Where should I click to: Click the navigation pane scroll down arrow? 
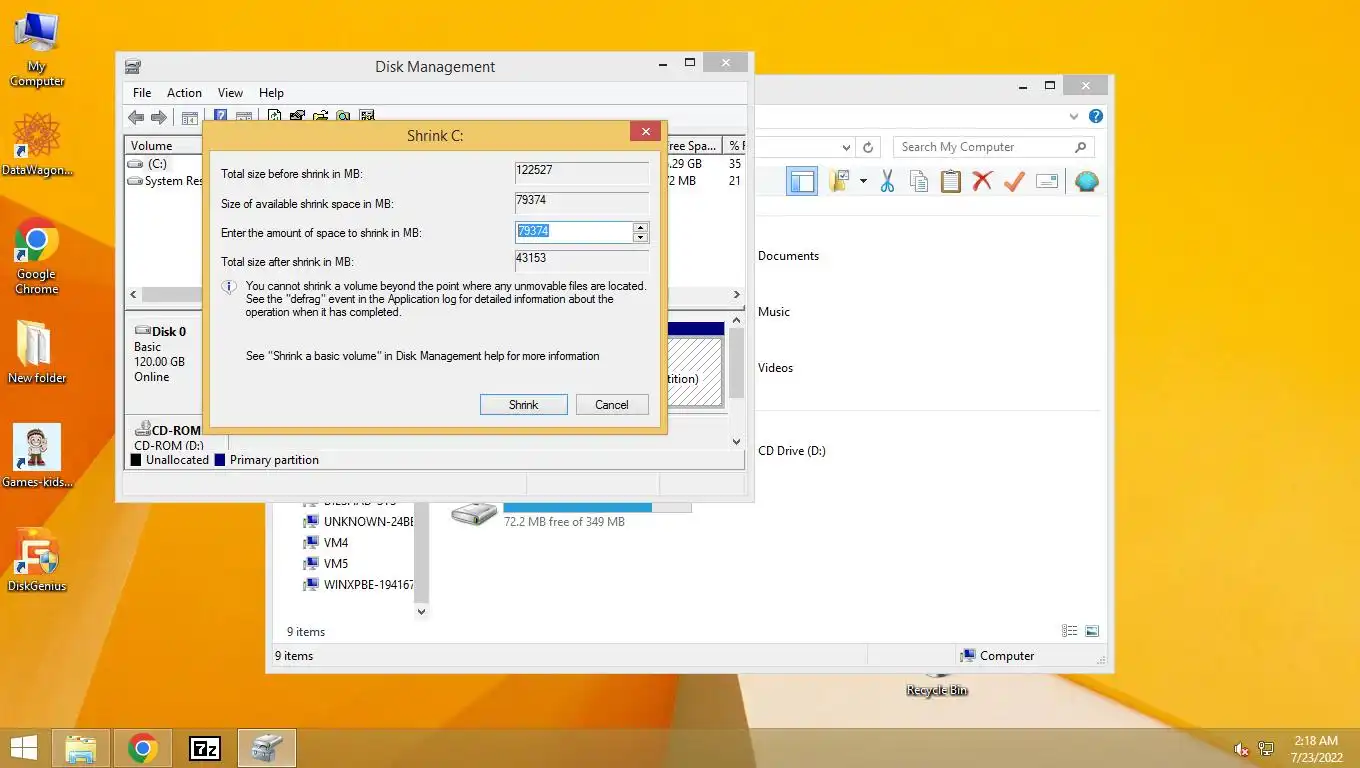pyautogui.click(x=421, y=611)
